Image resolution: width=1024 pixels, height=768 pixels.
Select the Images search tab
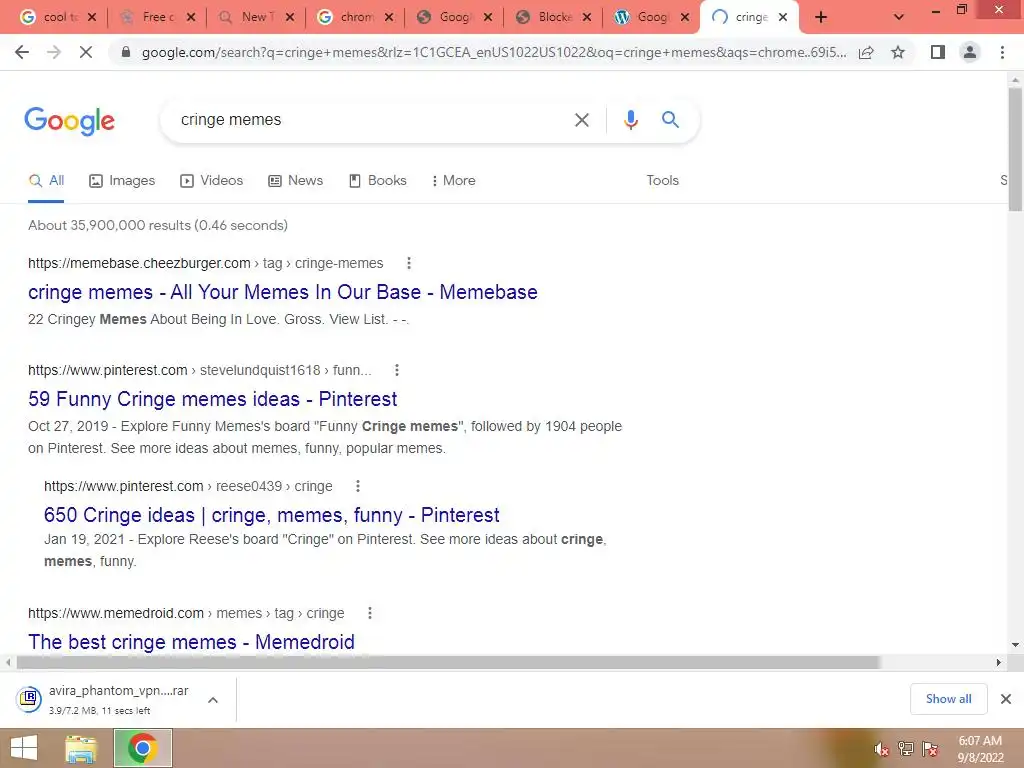point(122,181)
